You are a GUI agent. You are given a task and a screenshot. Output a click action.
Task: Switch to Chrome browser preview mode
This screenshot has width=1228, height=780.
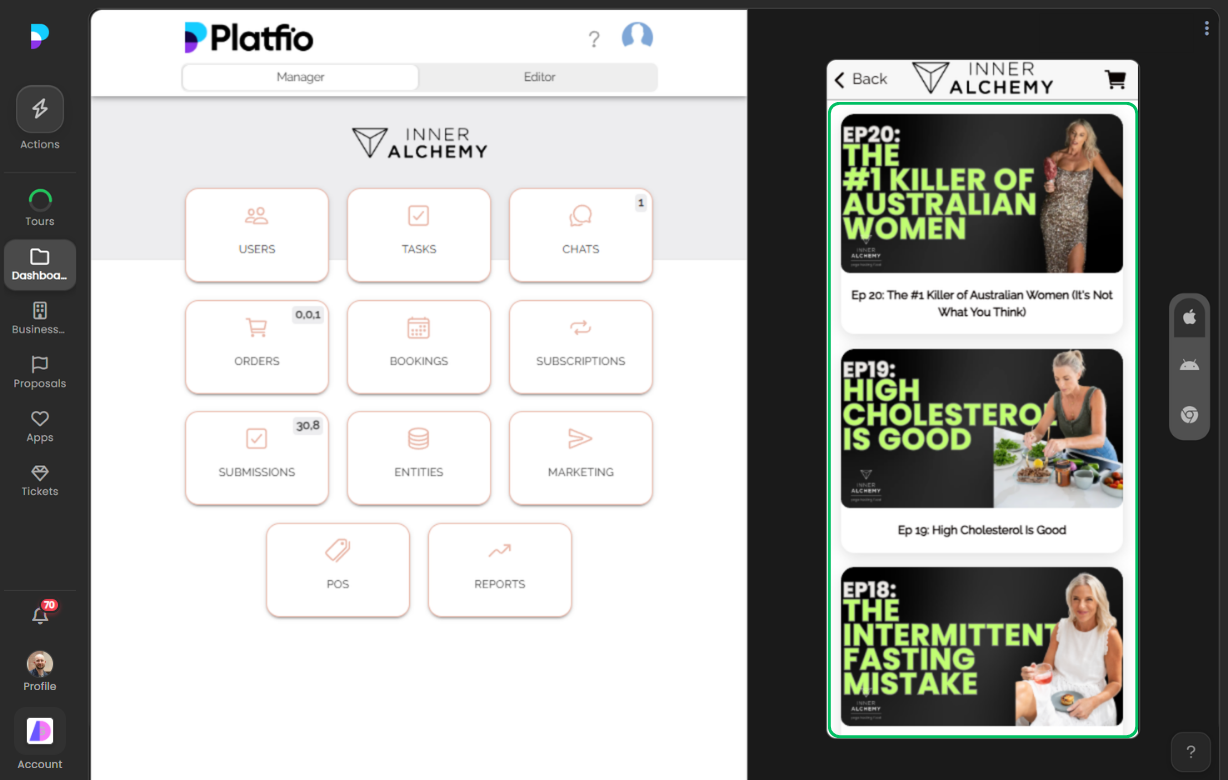tap(1189, 414)
